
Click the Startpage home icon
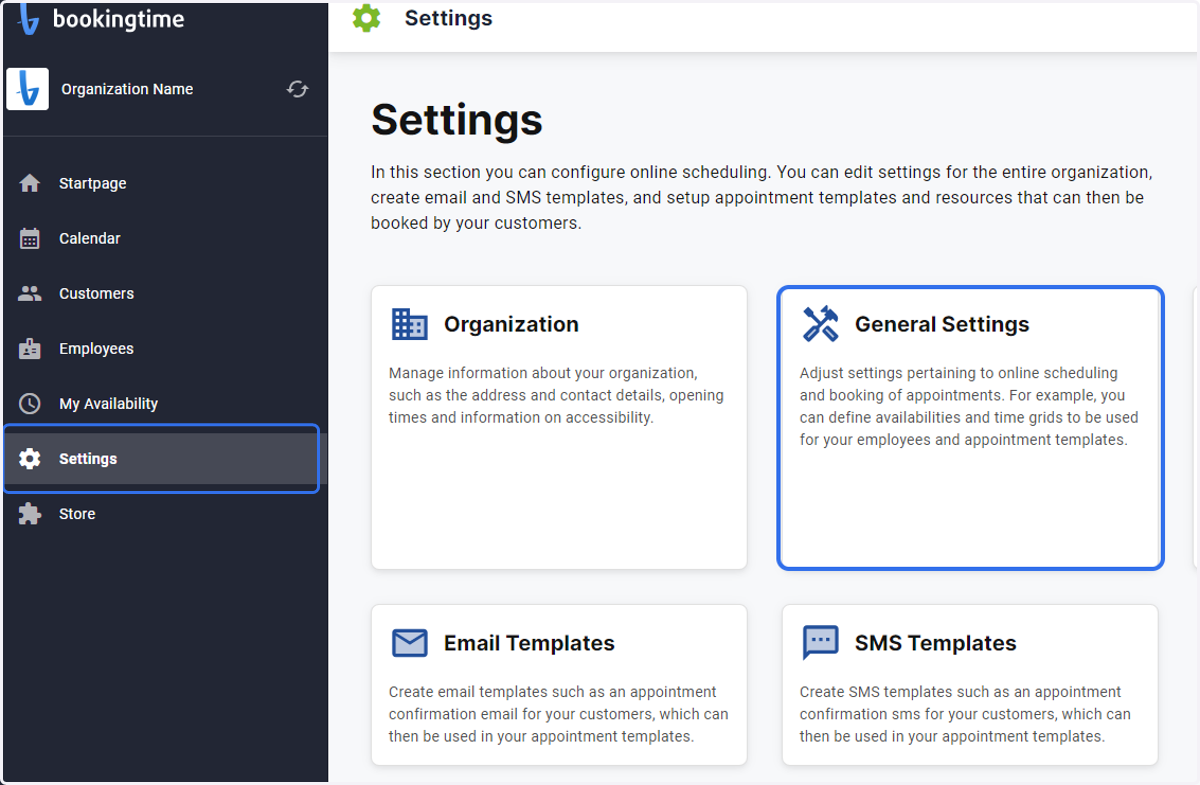click(30, 183)
